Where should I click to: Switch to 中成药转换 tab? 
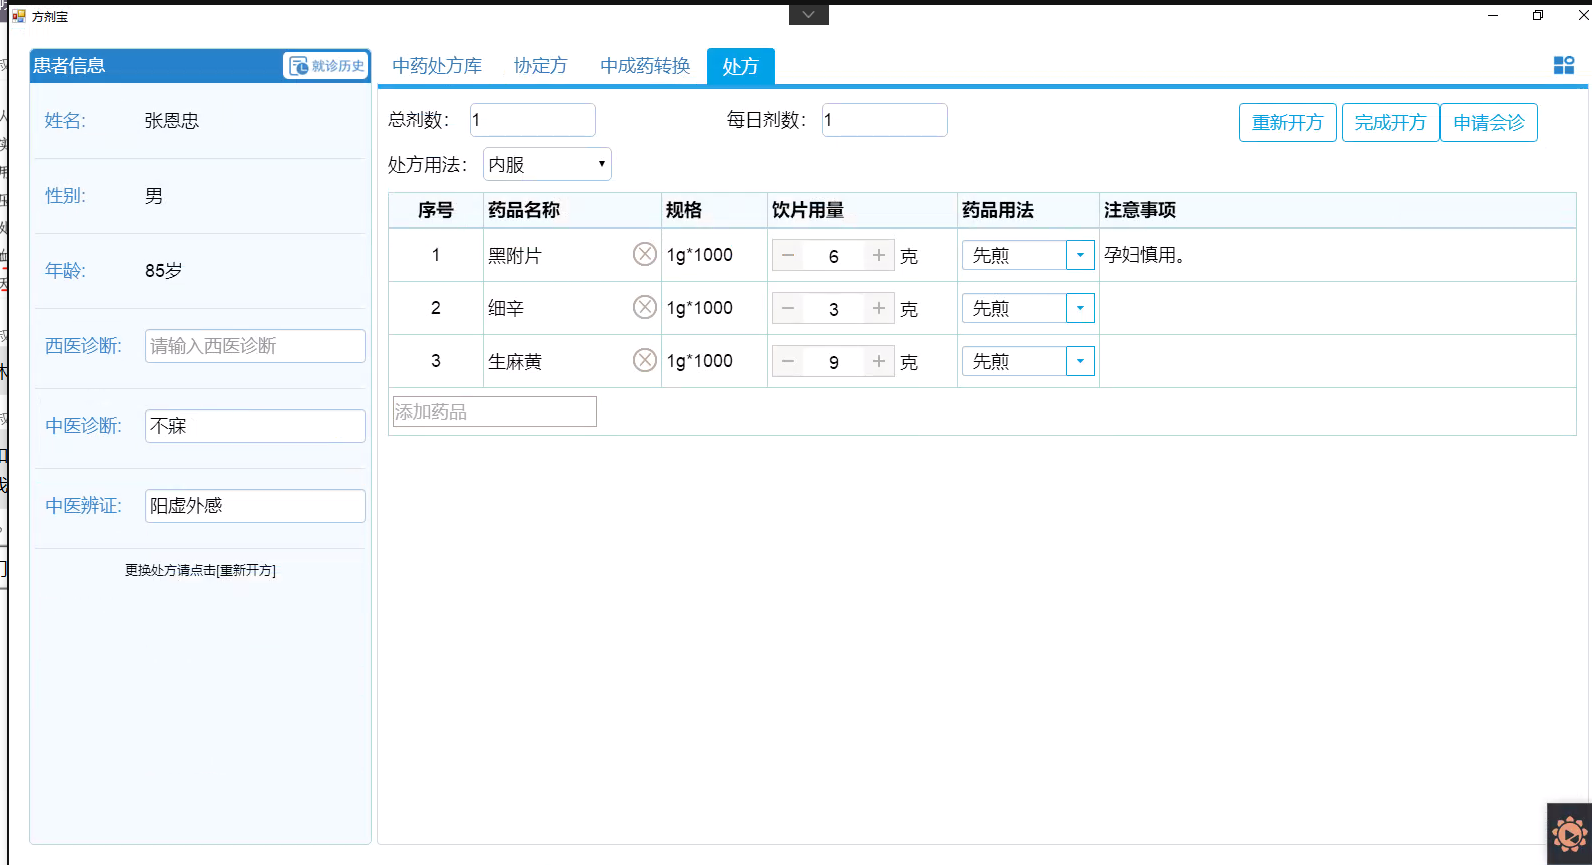pyautogui.click(x=645, y=66)
